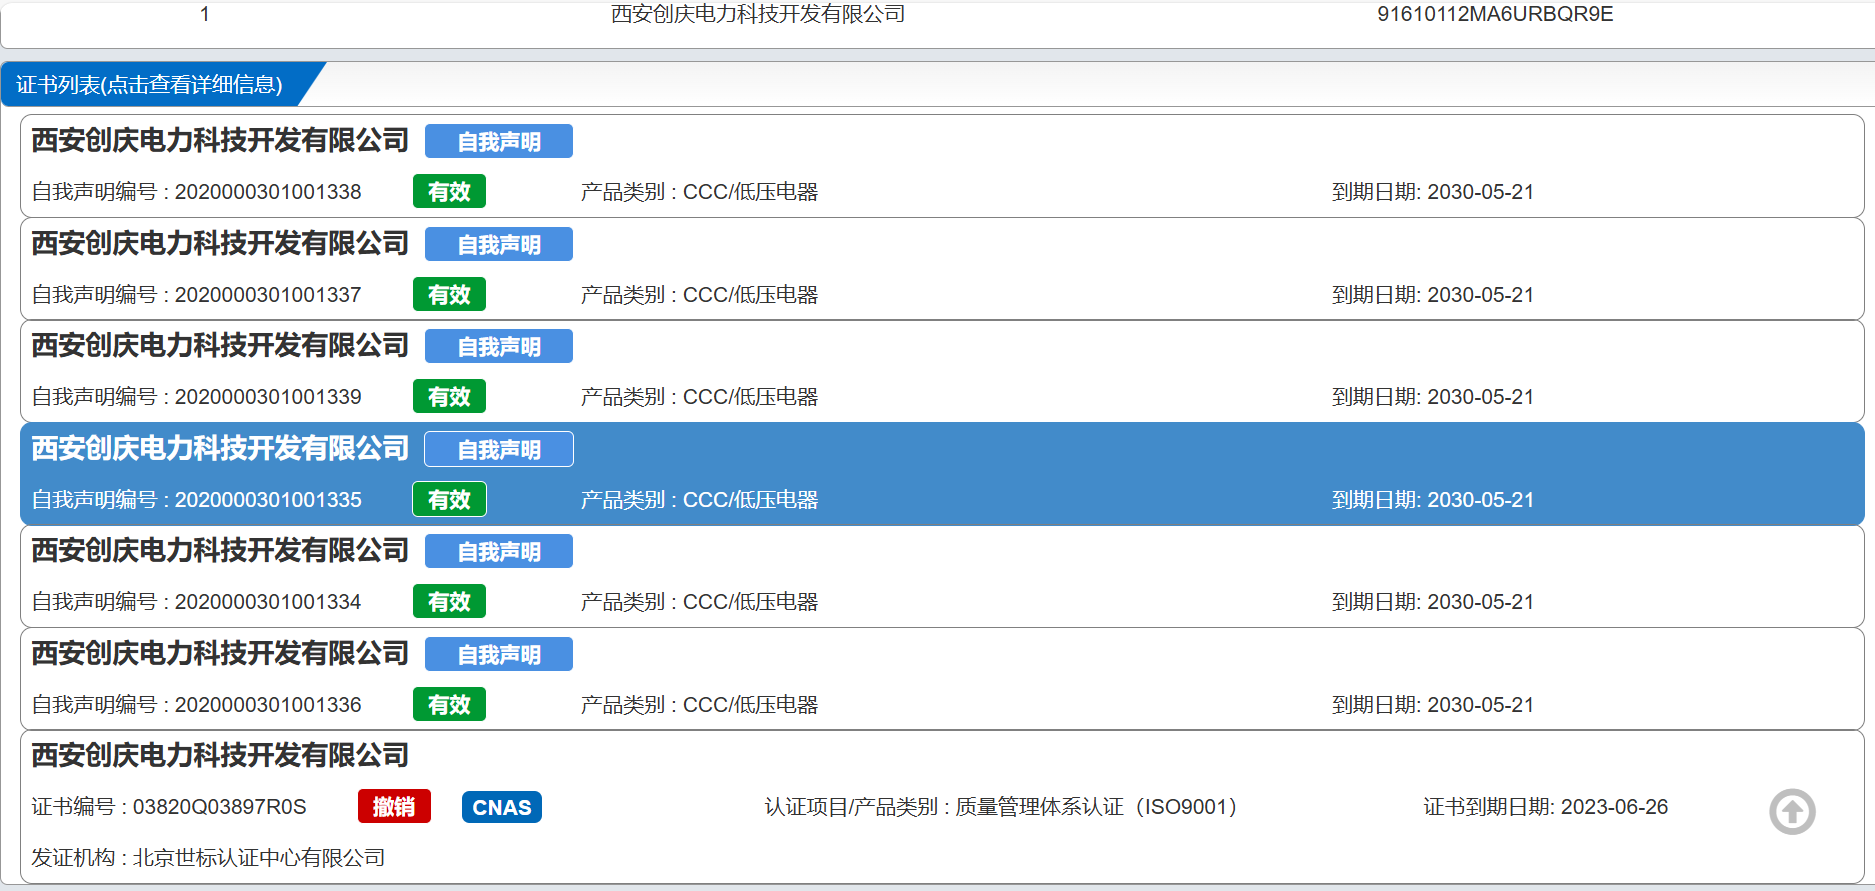Image resolution: width=1875 pixels, height=891 pixels.
Task: Click 发证机构 北京世标认证中心有限公司 text
Action: point(208,858)
